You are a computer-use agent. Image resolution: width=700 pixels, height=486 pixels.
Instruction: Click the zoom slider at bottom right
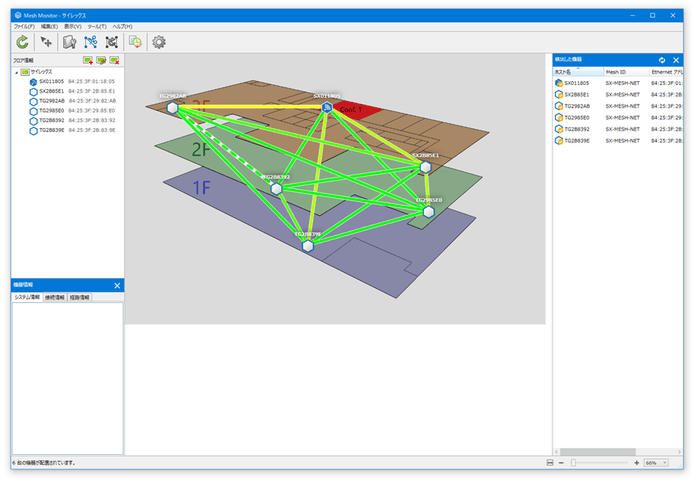click(600, 463)
